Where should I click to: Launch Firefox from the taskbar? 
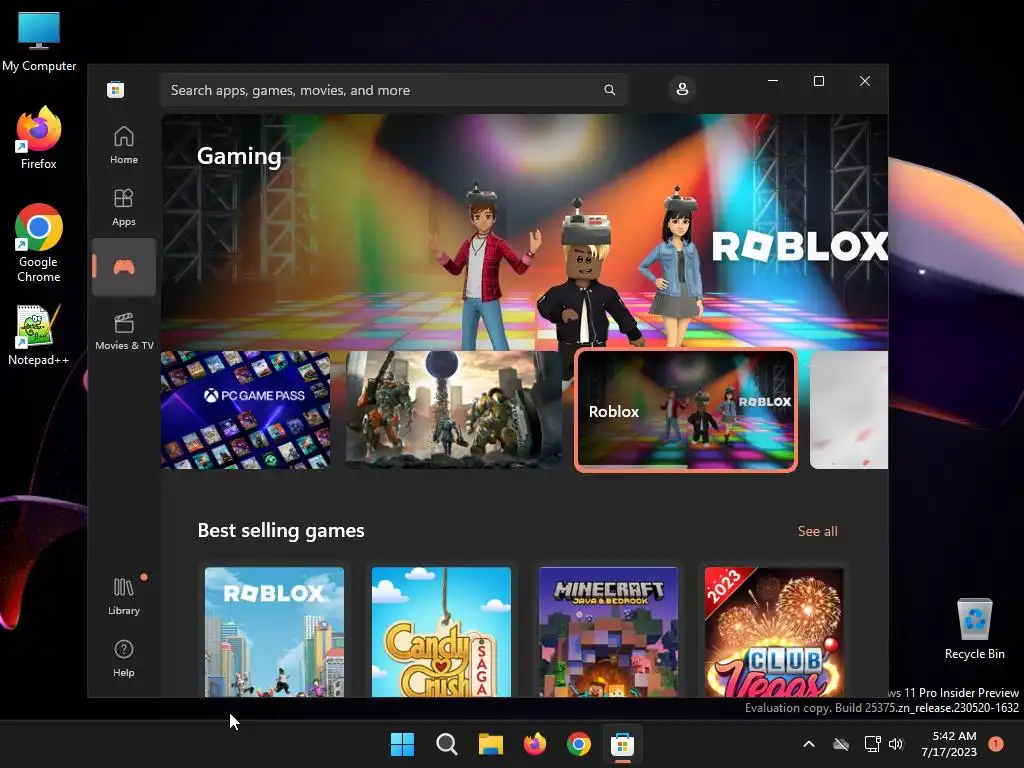(535, 744)
